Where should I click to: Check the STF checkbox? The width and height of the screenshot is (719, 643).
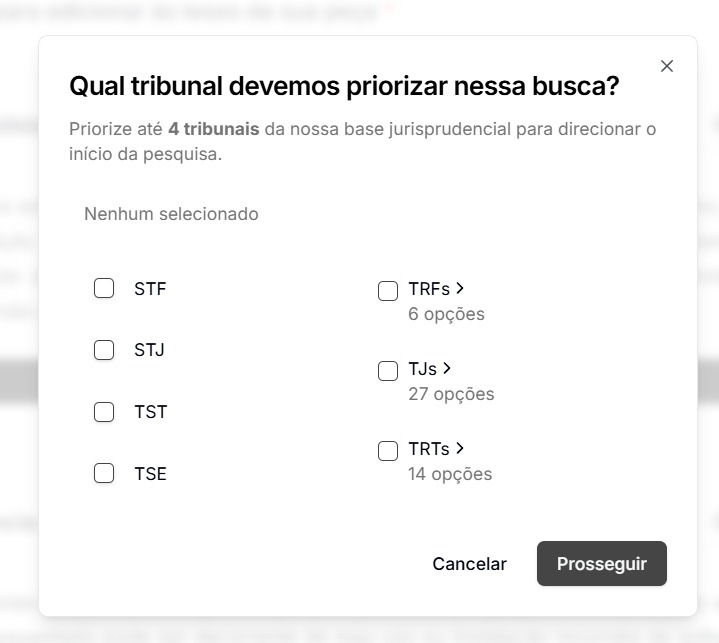104,289
